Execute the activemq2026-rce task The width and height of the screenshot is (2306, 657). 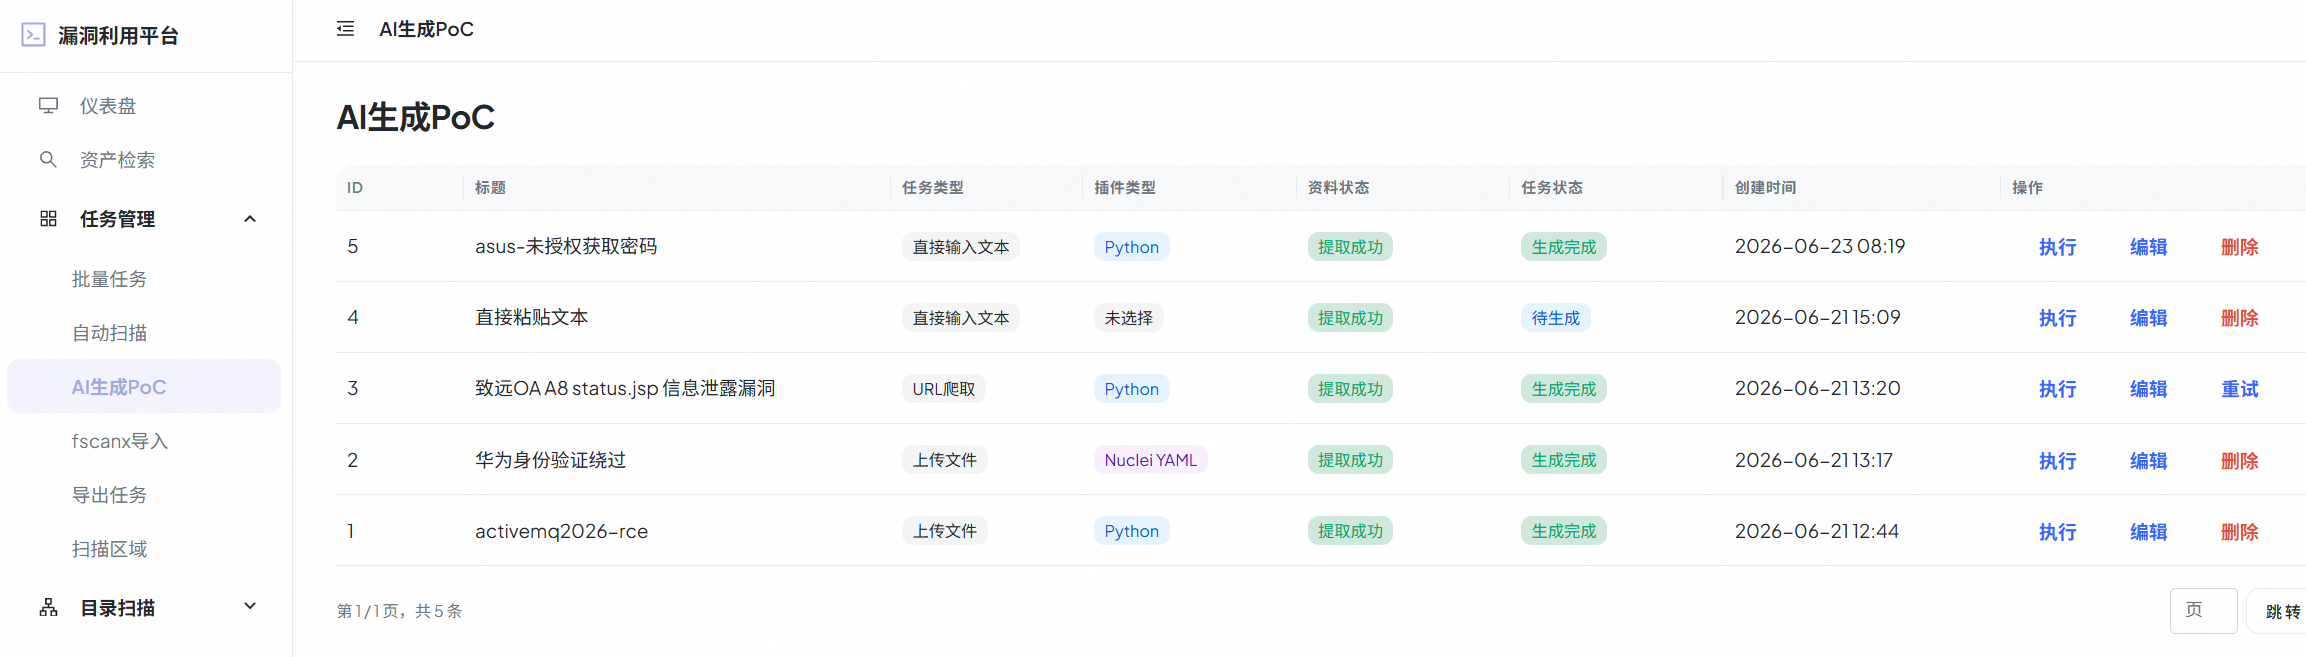click(2058, 532)
